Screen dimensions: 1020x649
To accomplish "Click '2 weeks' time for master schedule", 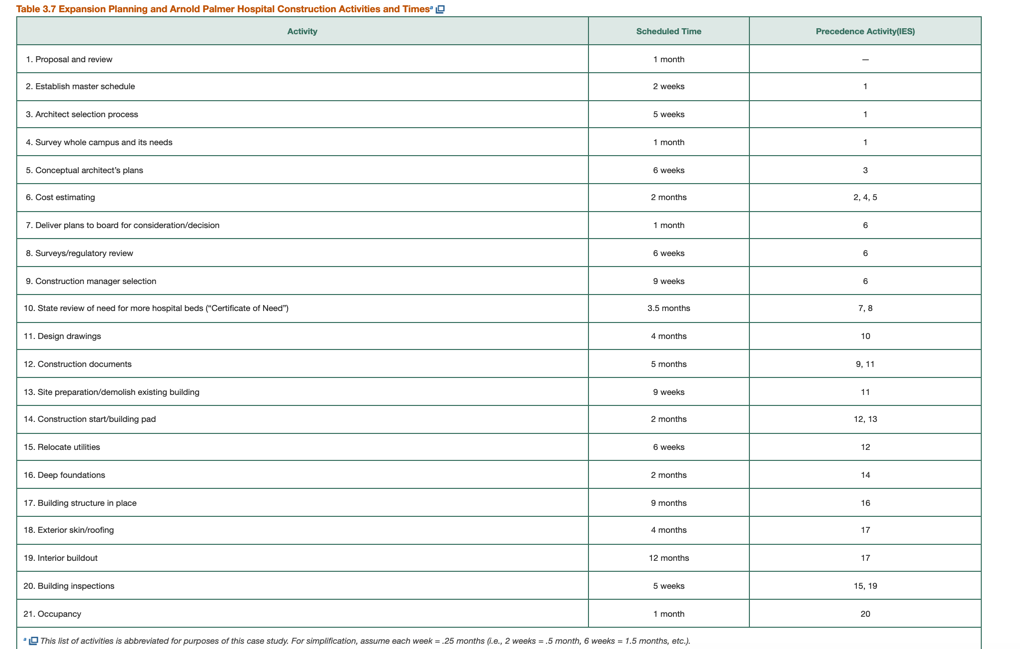I will [x=669, y=86].
